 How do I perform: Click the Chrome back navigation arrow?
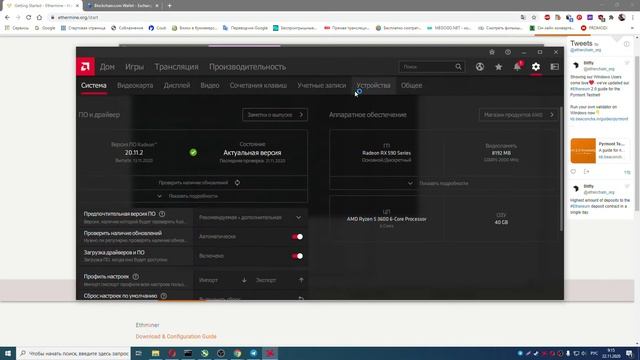pyautogui.click(x=7, y=18)
